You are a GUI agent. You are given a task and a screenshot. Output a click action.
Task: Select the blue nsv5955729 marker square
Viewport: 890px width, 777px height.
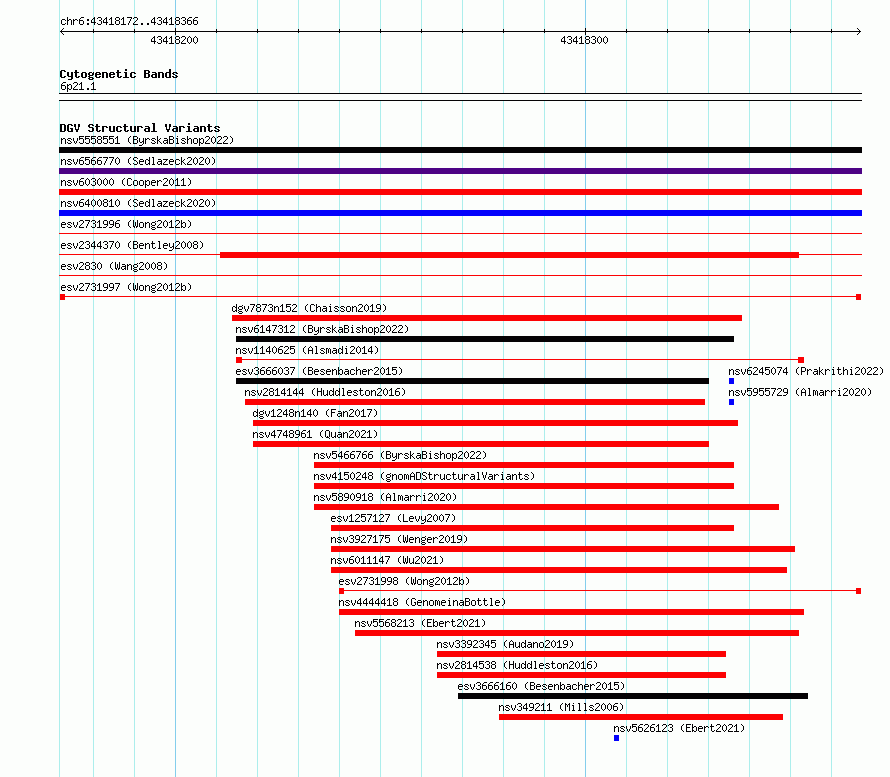click(732, 402)
